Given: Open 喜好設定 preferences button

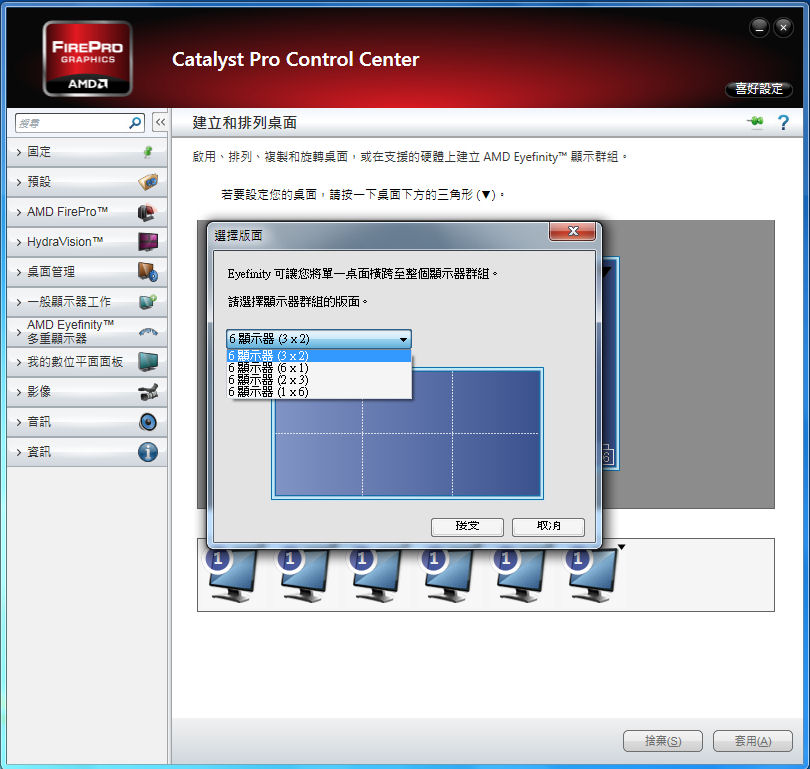Looking at the screenshot, I should click(x=759, y=89).
